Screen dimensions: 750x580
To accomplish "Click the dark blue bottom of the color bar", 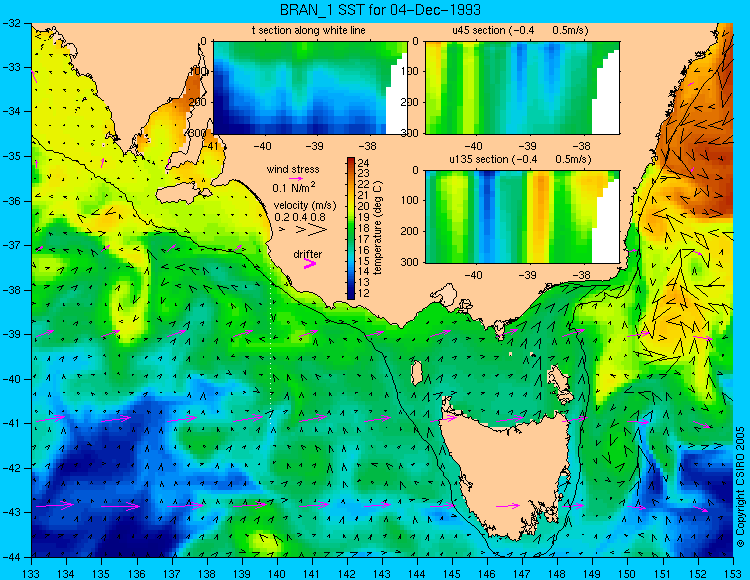I will [x=351, y=295].
